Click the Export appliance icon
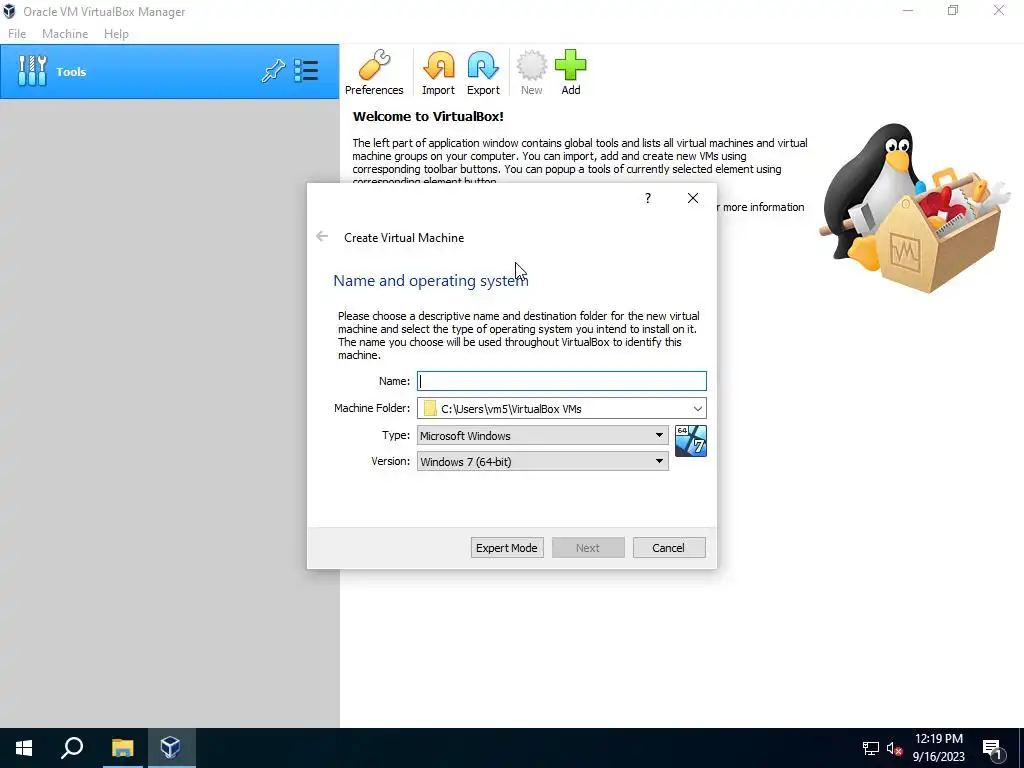Image resolution: width=1024 pixels, height=768 pixels. (x=483, y=72)
